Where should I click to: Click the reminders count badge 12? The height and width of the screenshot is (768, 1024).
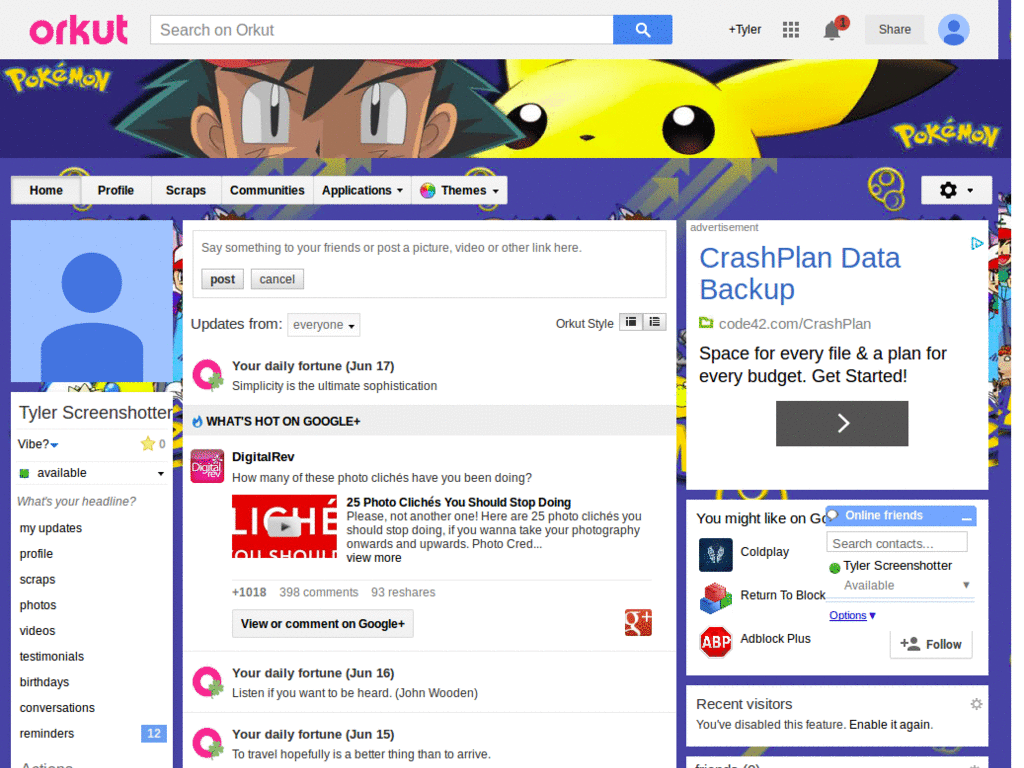click(x=154, y=733)
